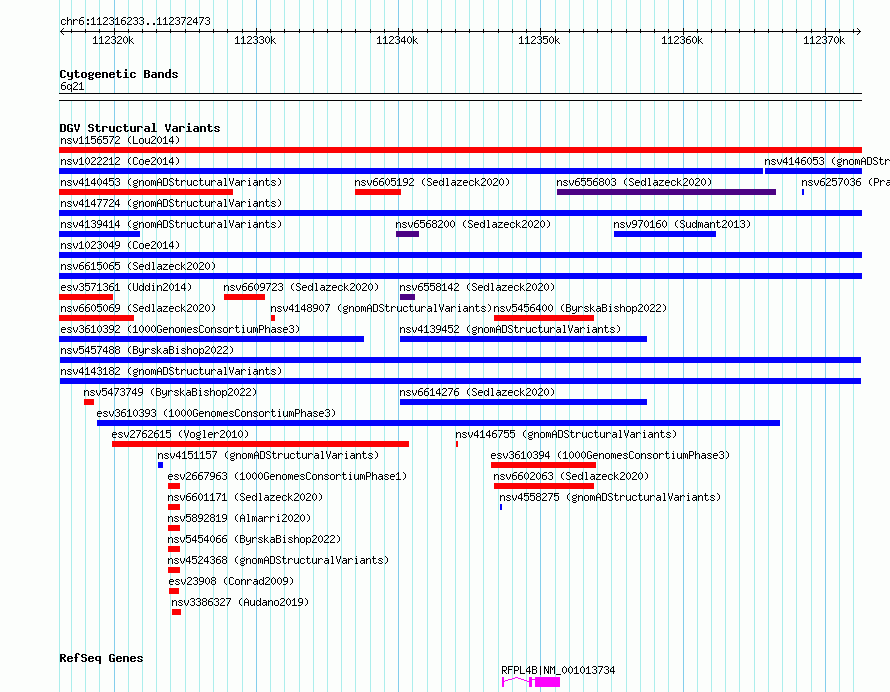The height and width of the screenshot is (692, 890).
Task: Click esv23908 (Conrad2009) label
Action: tap(231, 581)
